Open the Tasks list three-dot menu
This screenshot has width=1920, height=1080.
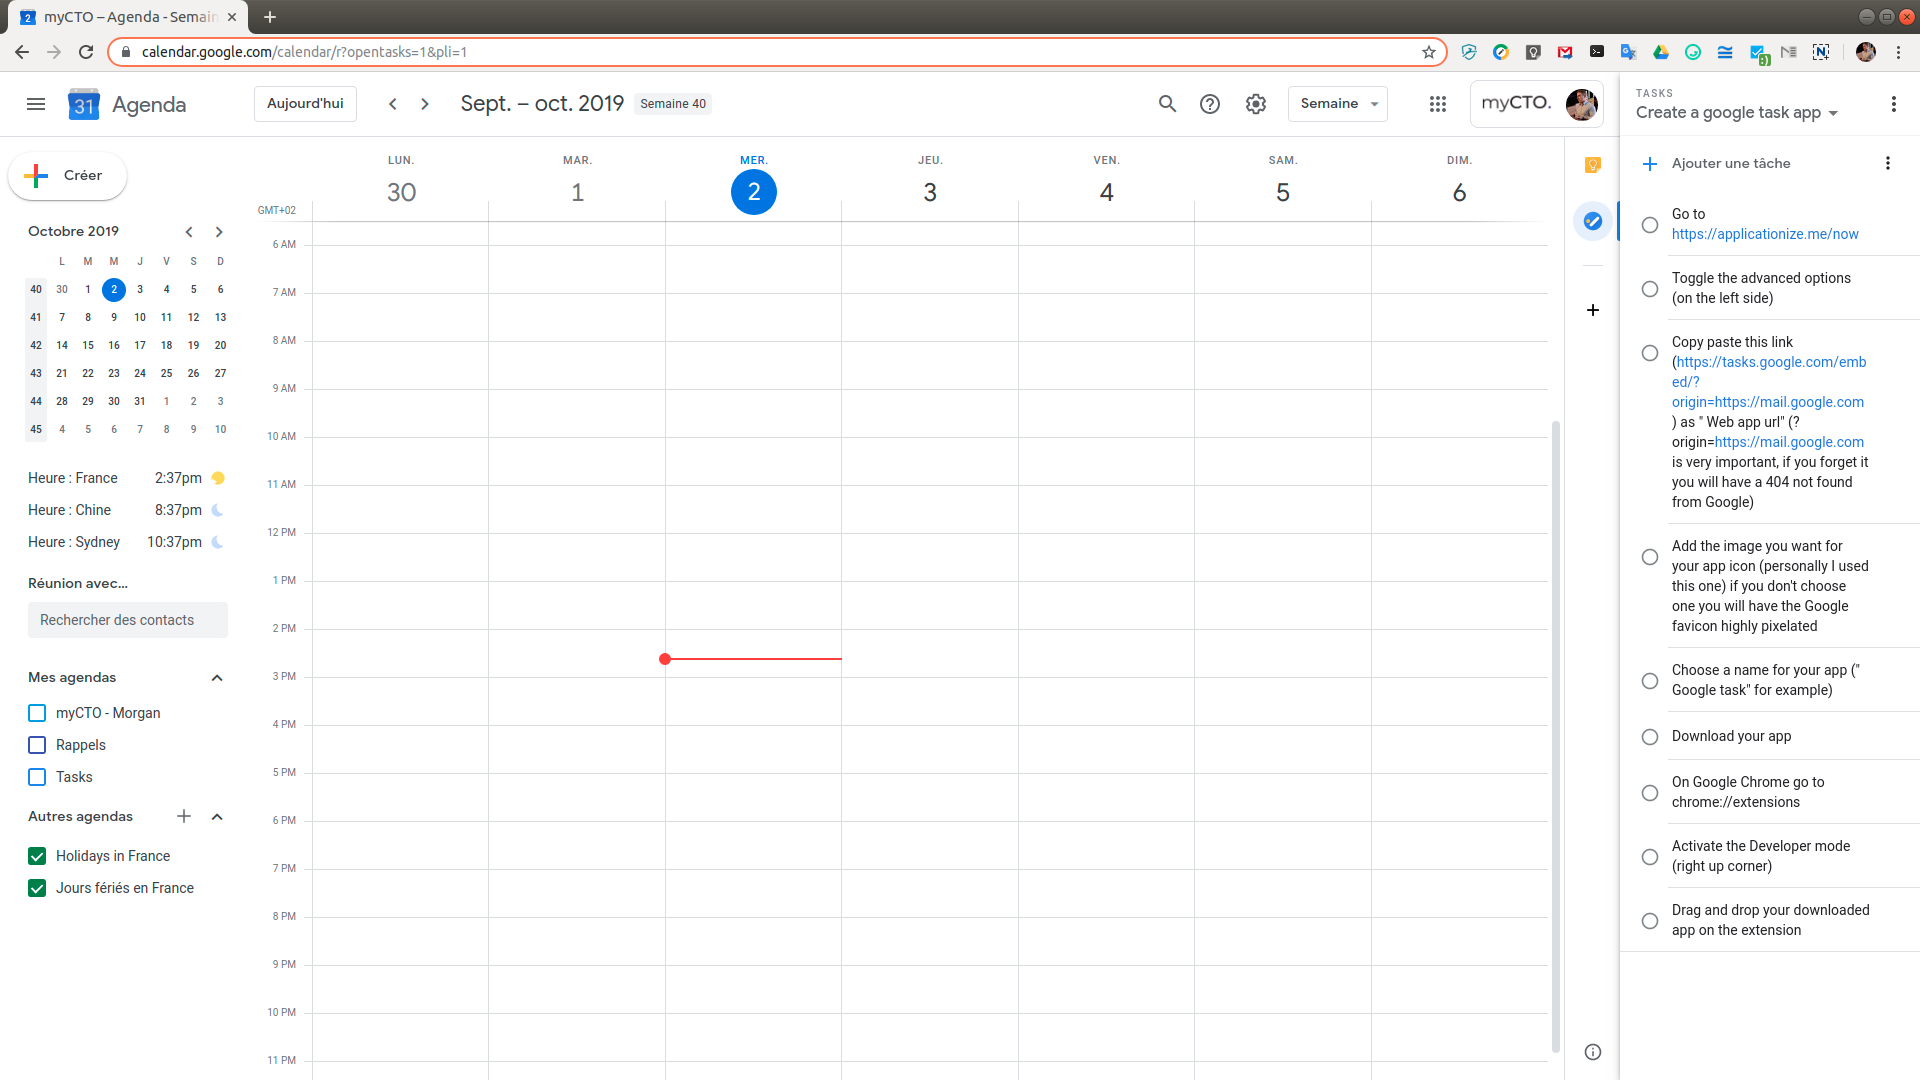(1893, 104)
